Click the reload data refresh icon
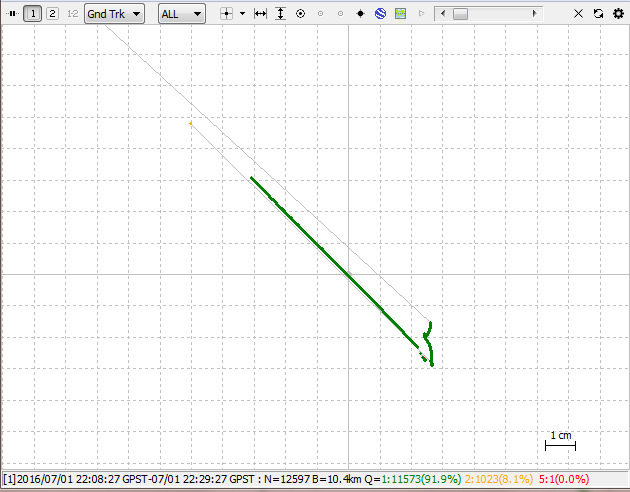Image resolution: width=630 pixels, height=492 pixels. tap(598, 14)
